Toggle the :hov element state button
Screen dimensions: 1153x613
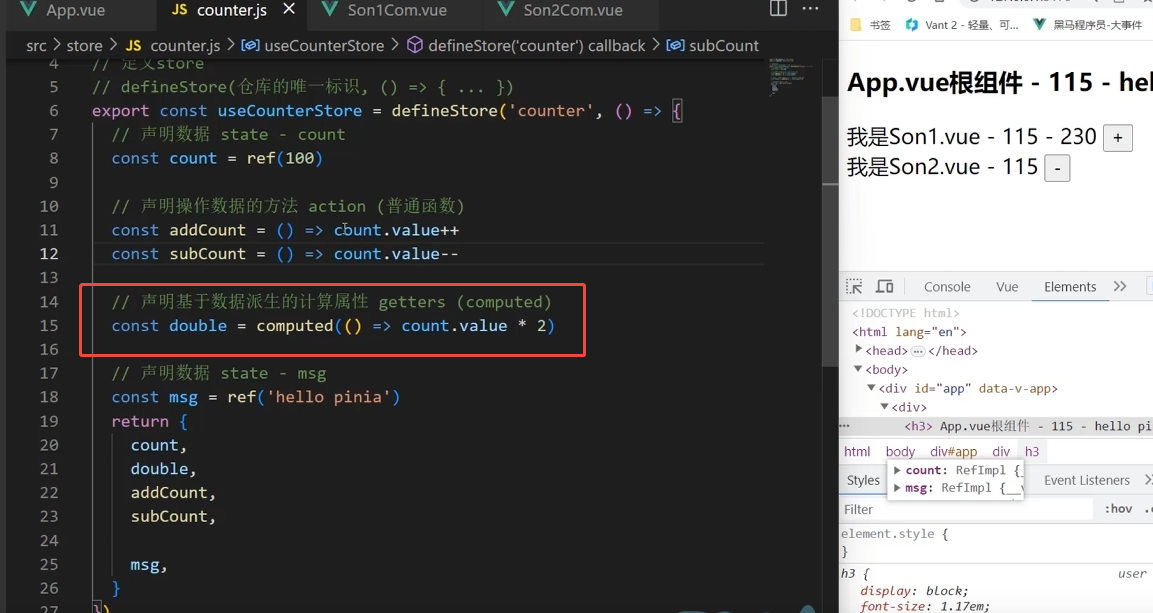point(1118,509)
